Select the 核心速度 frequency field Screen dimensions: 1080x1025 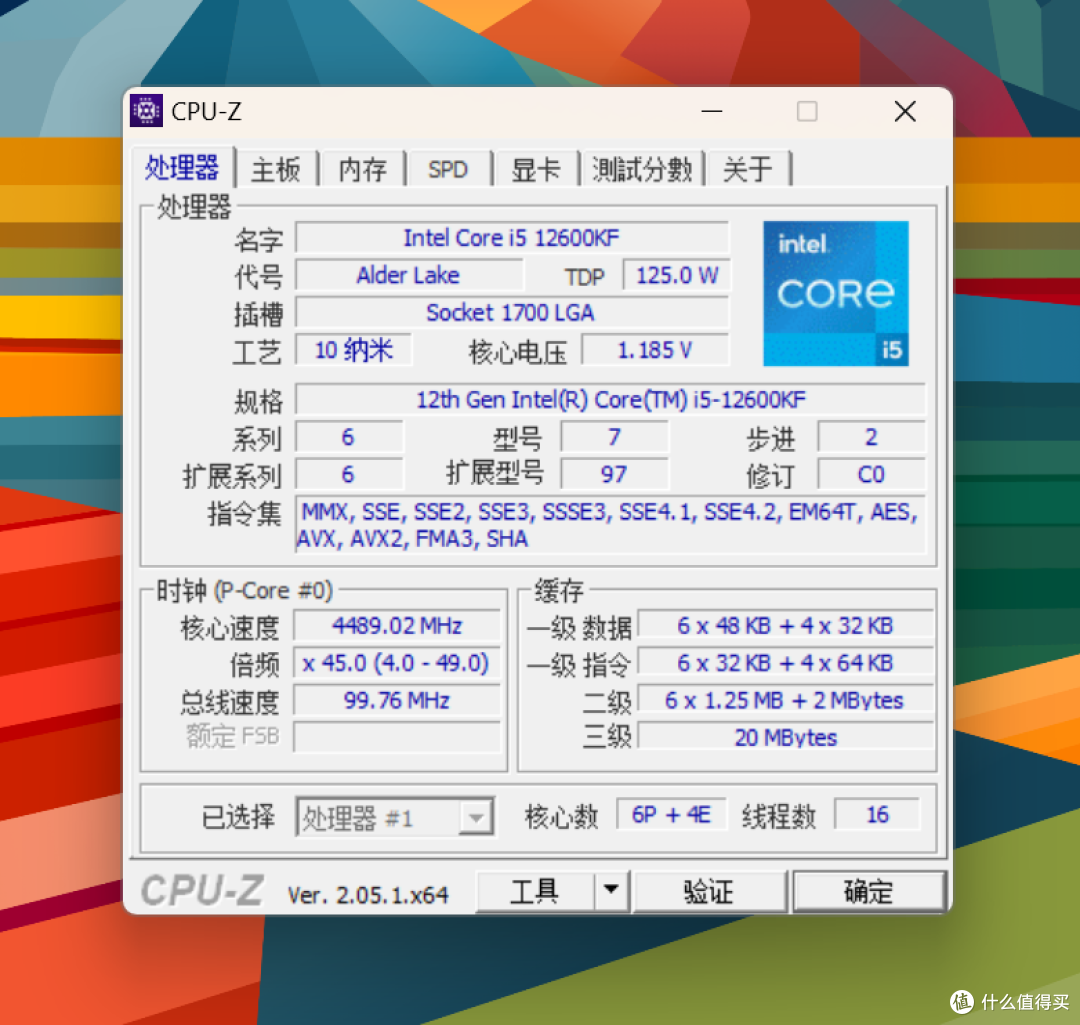(x=396, y=625)
